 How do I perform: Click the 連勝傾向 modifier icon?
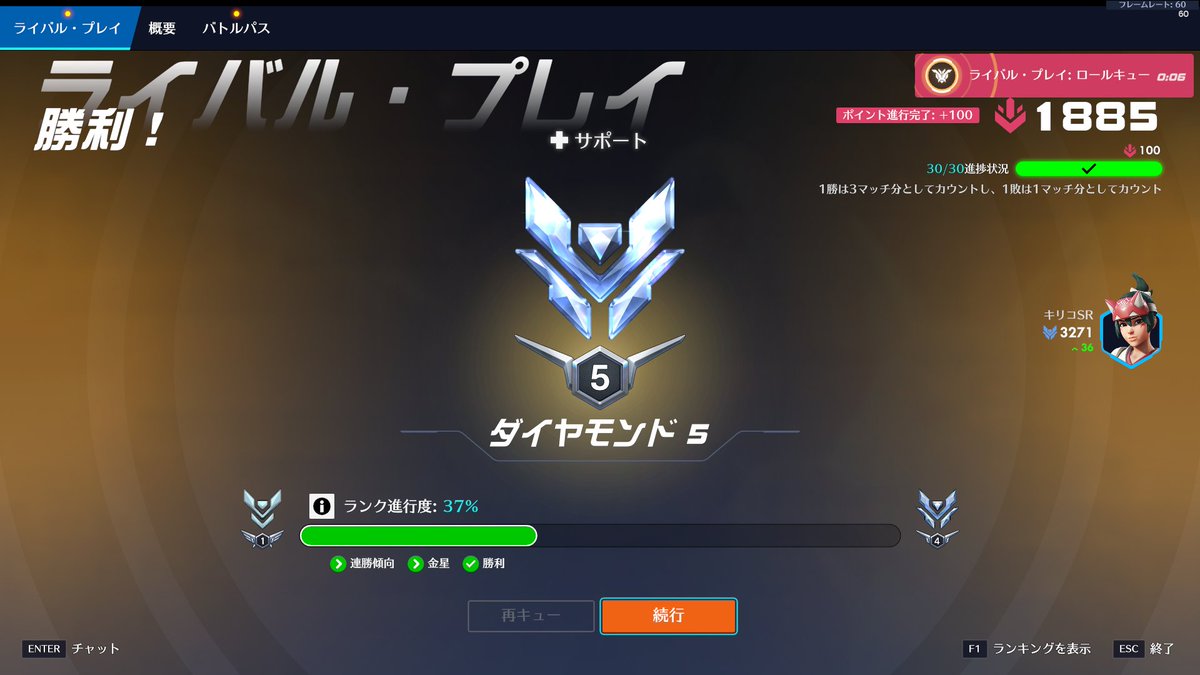338,564
